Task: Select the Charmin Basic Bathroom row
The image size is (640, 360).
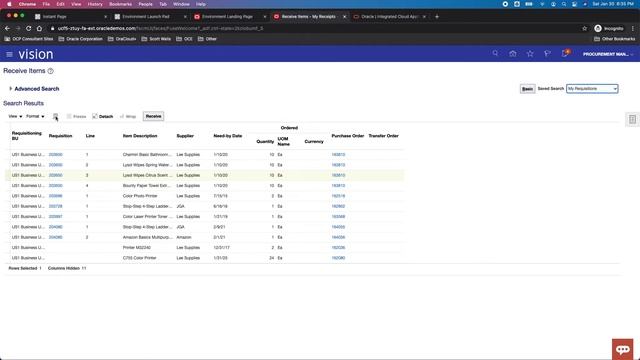Action: tap(204, 155)
